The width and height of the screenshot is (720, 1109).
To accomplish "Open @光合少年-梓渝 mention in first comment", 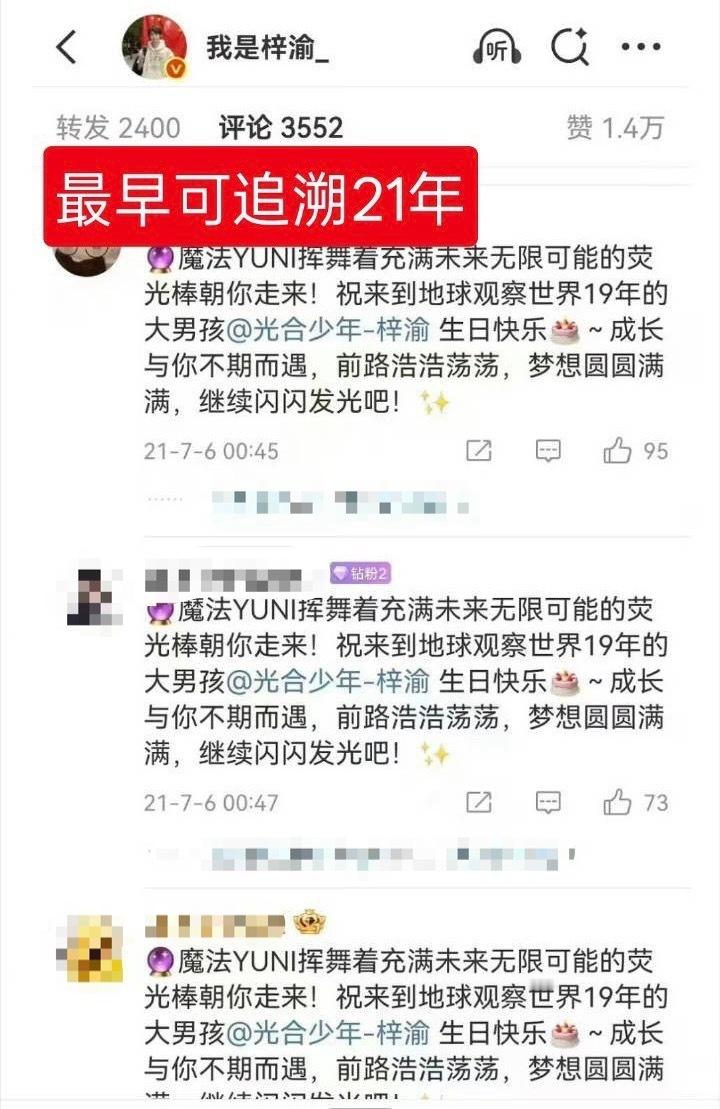I will point(327,330).
